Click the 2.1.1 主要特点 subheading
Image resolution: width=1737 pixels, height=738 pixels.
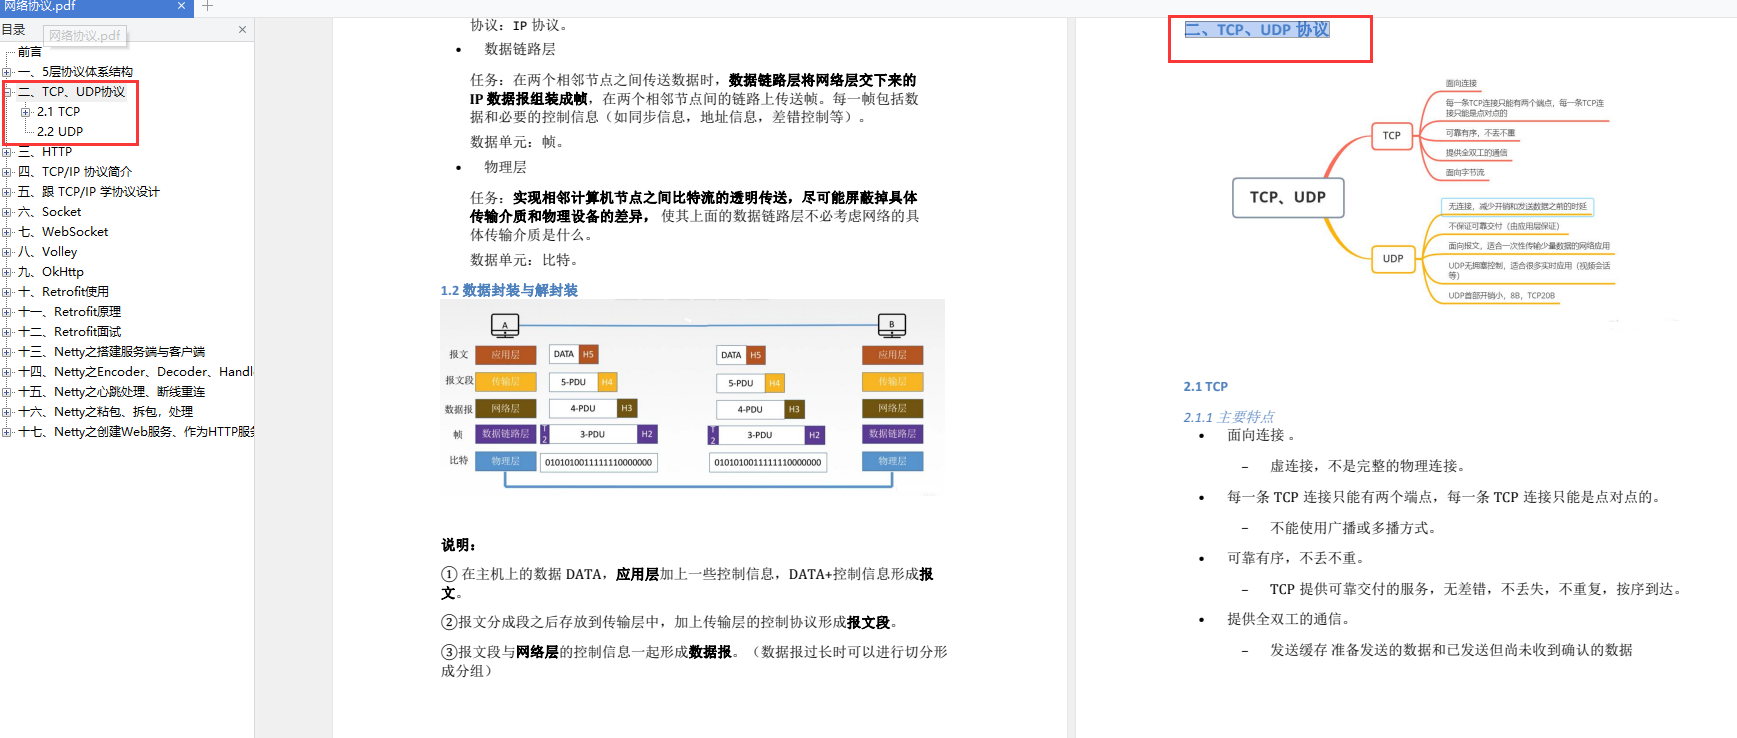(1229, 417)
